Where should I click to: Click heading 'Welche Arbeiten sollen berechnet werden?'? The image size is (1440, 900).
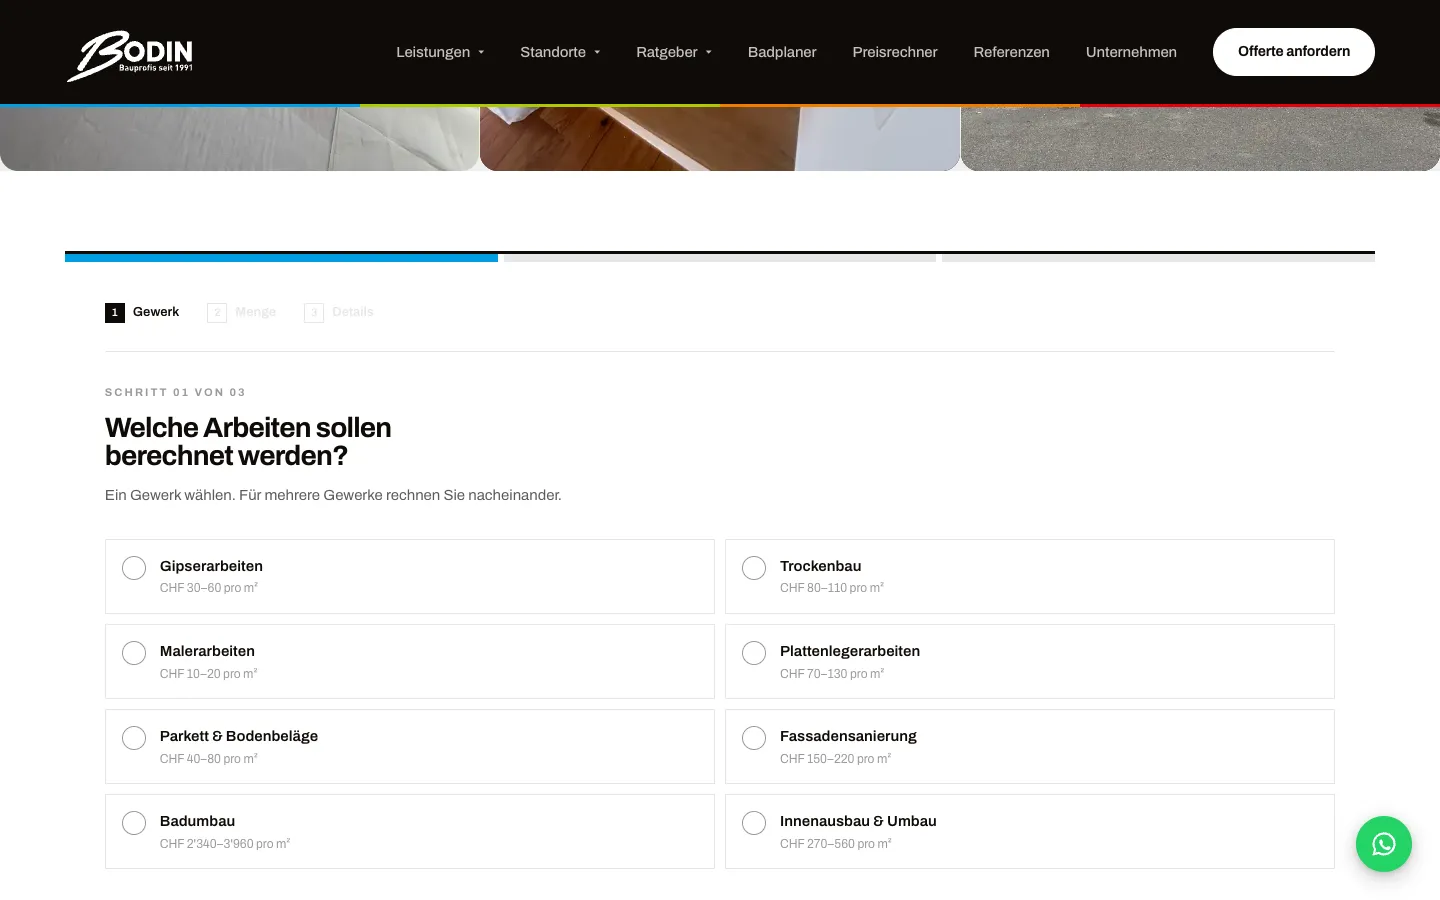248,441
